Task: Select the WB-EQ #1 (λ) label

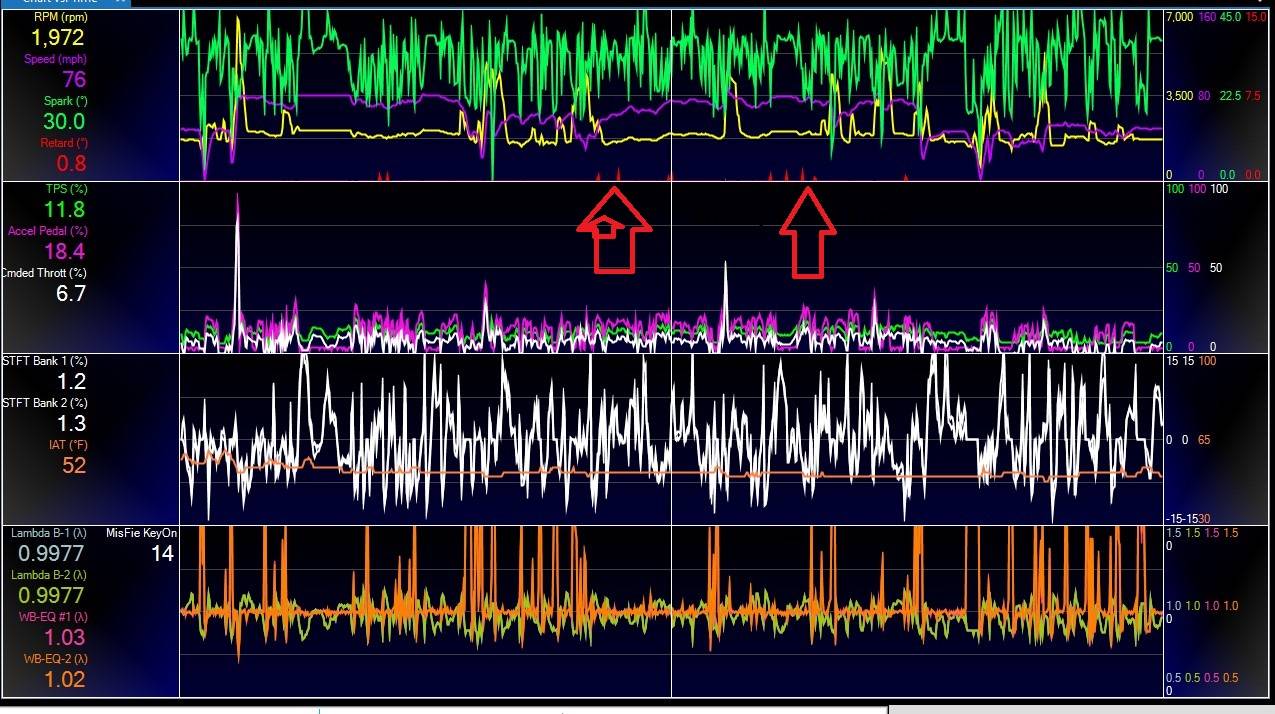Action: [x=52, y=617]
